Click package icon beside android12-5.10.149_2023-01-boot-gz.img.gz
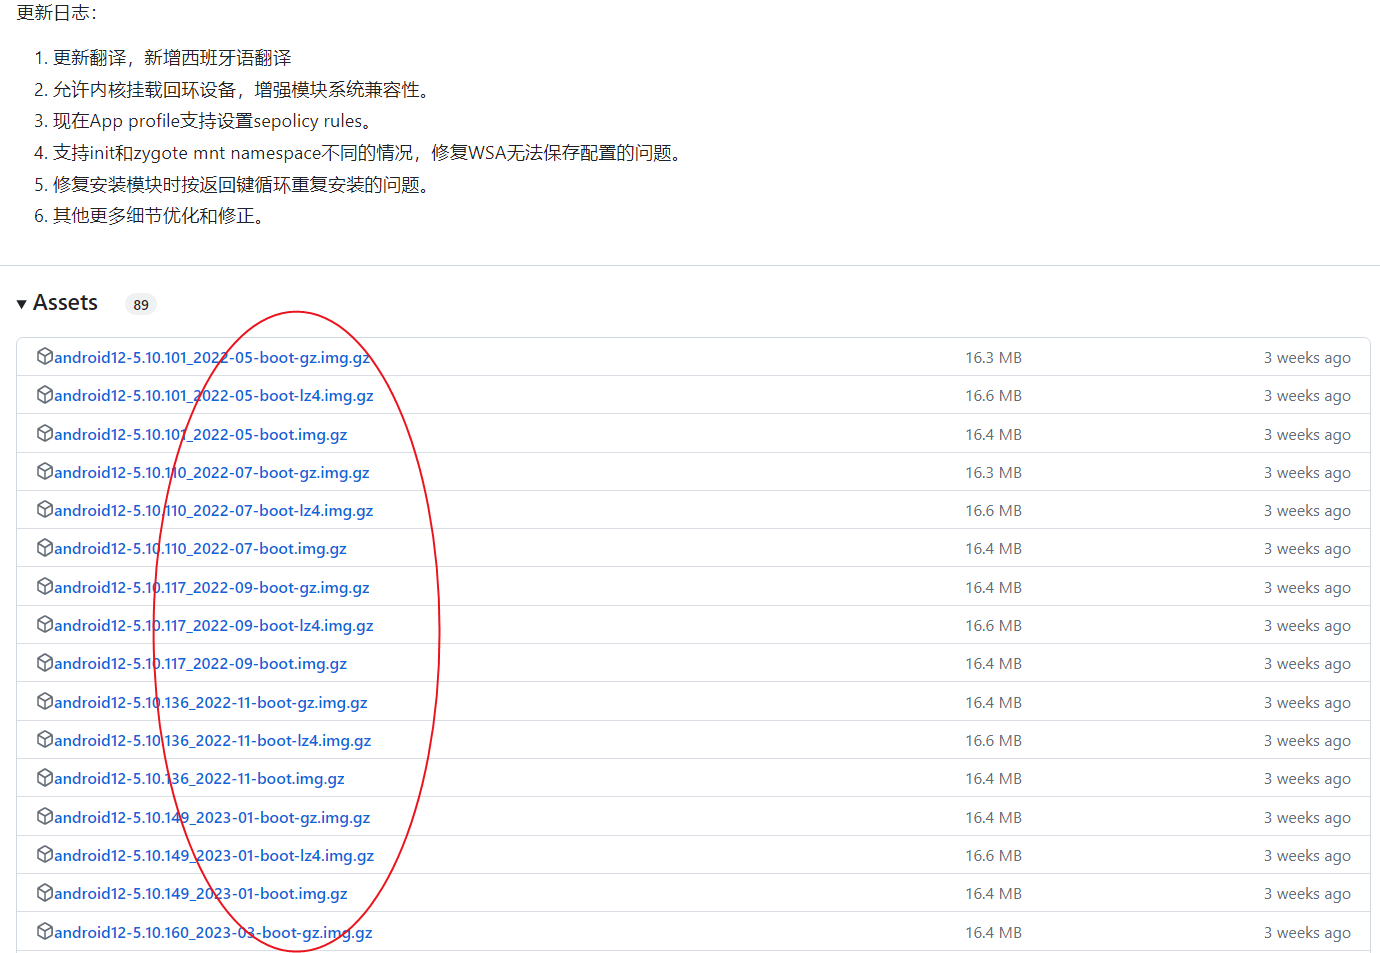This screenshot has width=1380, height=953. (x=45, y=817)
